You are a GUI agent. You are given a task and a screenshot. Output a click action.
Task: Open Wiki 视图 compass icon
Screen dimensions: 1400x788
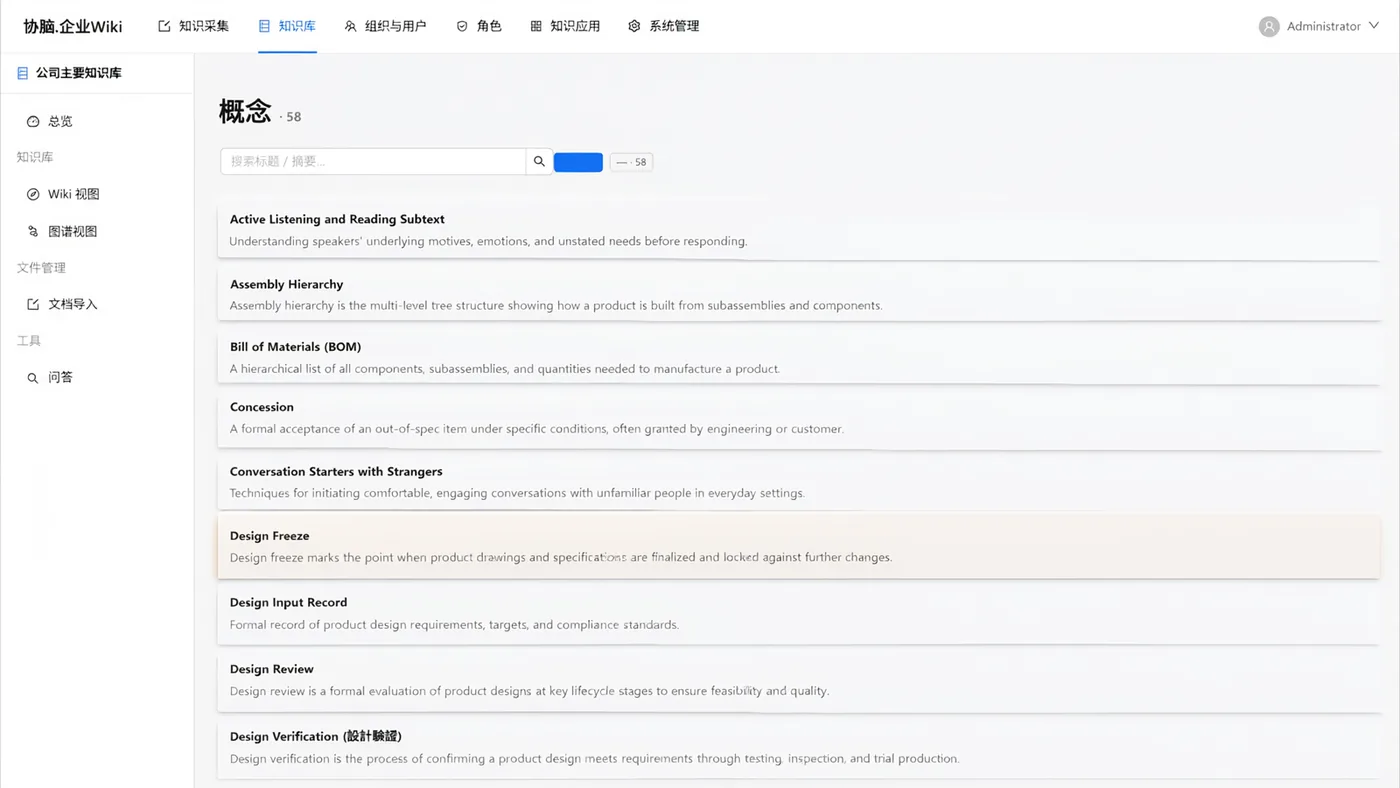pyautogui.click(x=33, y=194)
